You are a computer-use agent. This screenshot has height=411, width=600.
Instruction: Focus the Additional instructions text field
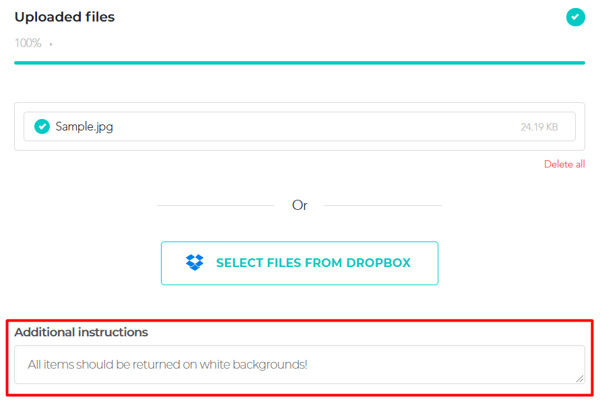click(300, 365)
